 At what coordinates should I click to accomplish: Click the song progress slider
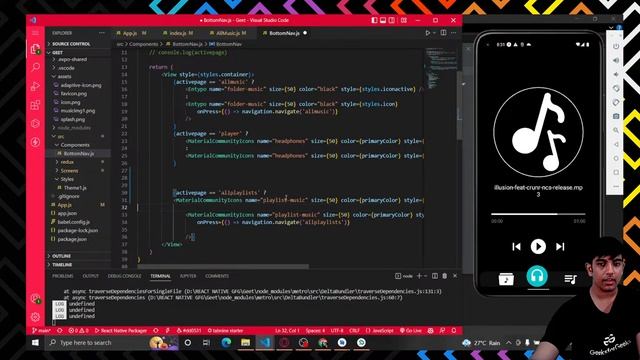coord(538,214)
